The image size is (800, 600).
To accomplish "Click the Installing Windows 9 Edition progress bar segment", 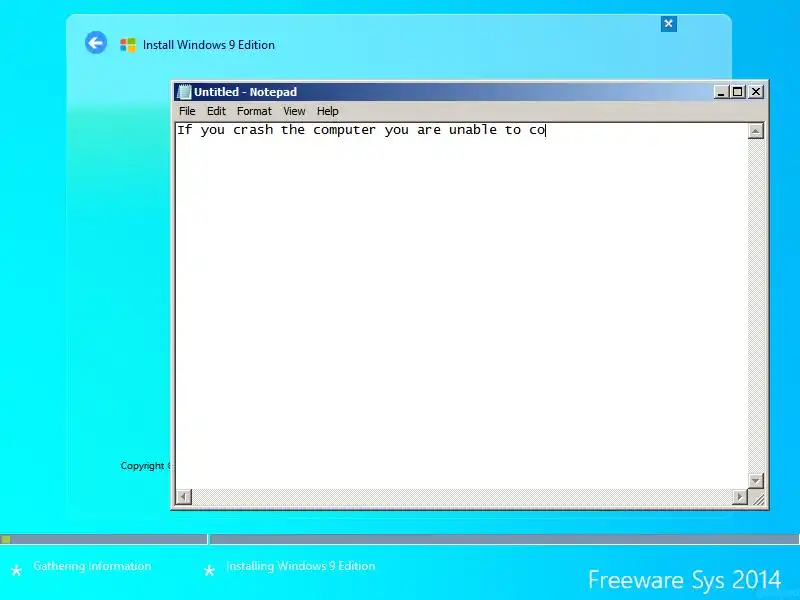I will pyautogui.click(x=505, y=539).
